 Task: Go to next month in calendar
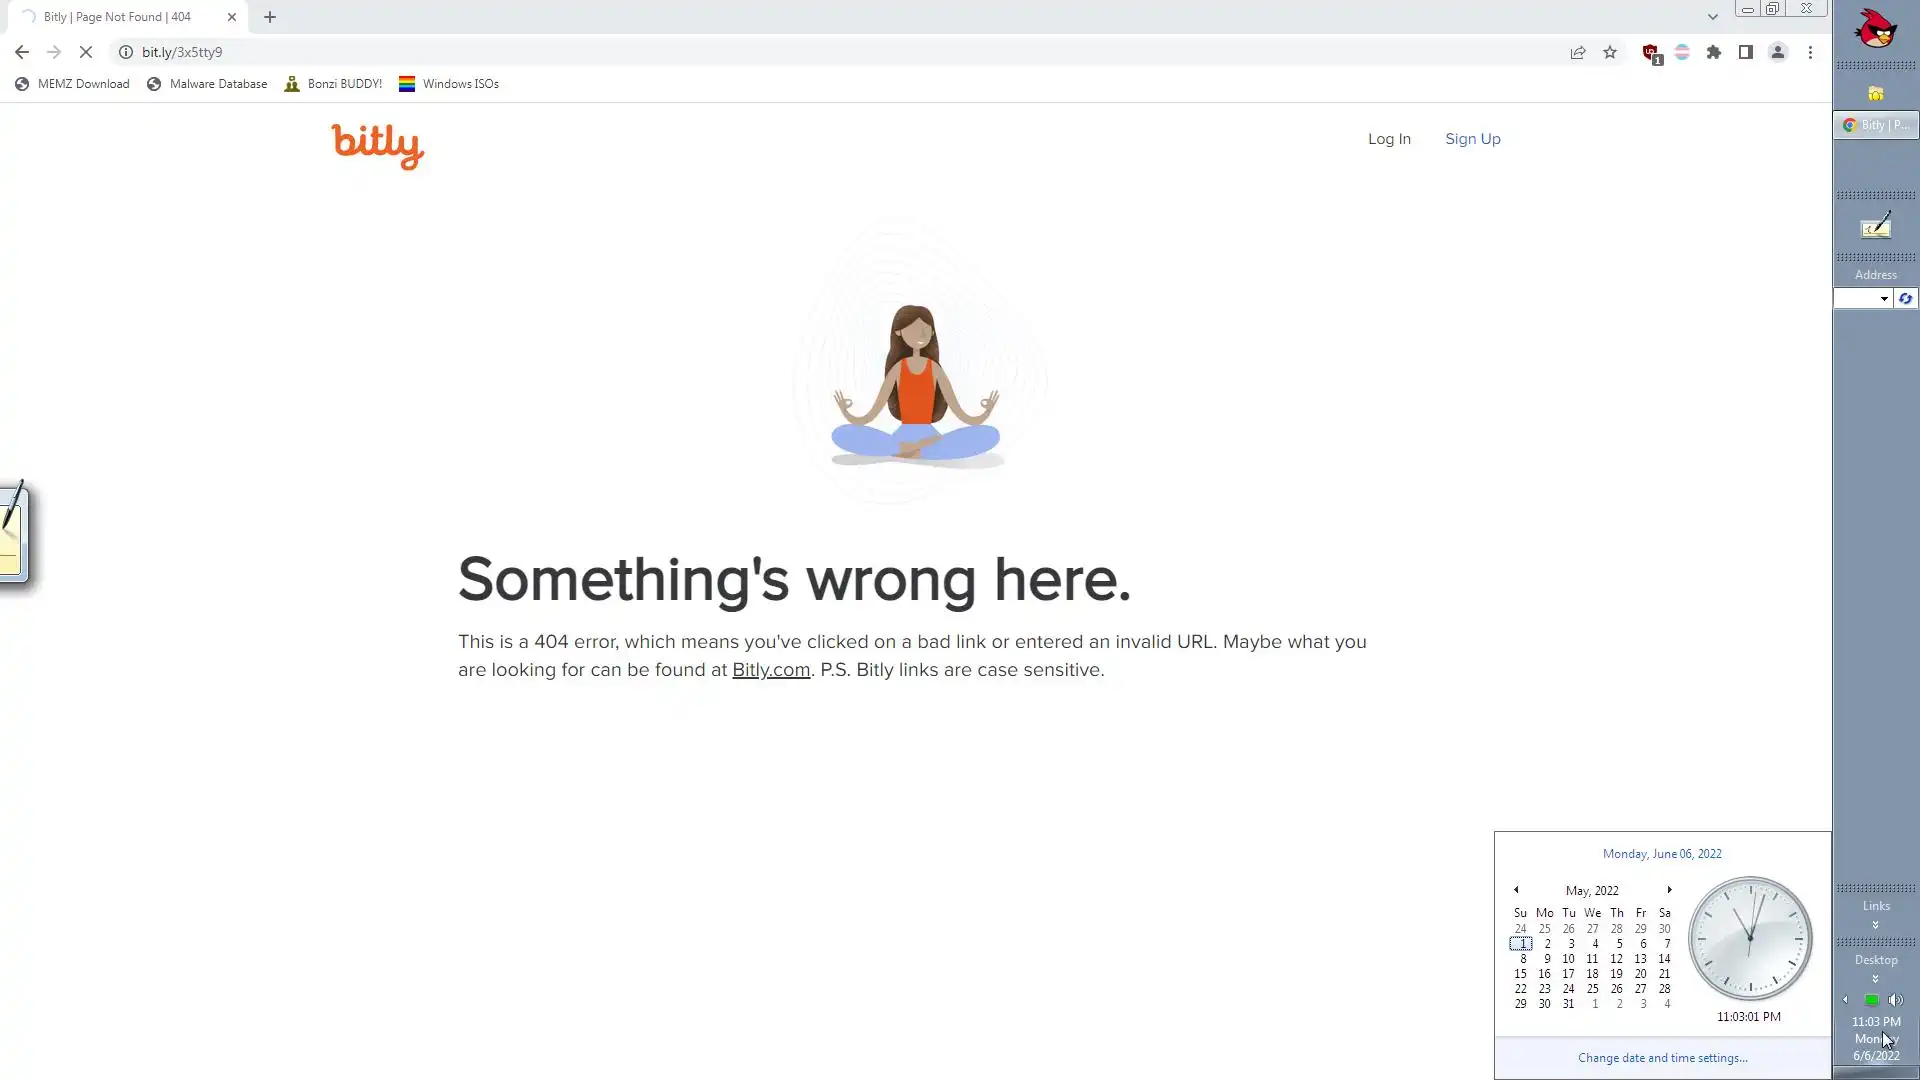(1669, 890)
